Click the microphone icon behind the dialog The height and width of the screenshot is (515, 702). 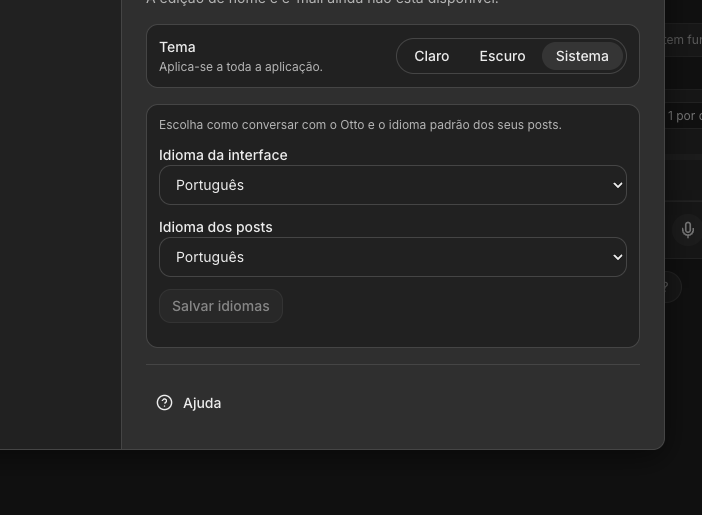click(687, 230)
